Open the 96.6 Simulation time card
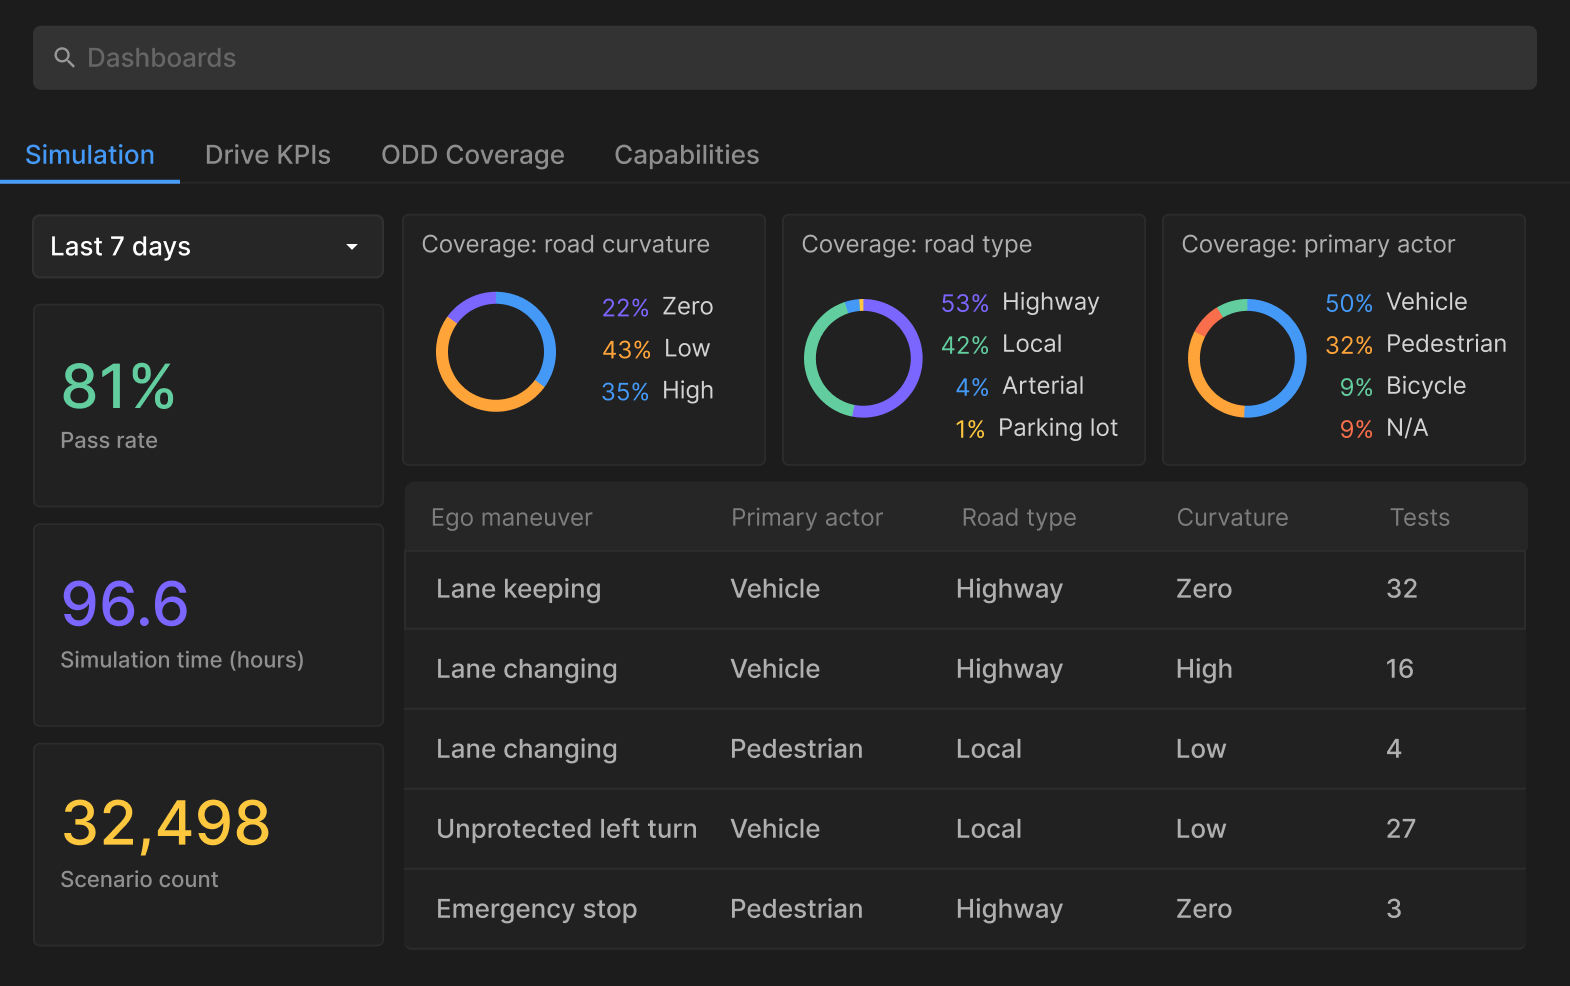1570x986 pixels. point(208,625)
